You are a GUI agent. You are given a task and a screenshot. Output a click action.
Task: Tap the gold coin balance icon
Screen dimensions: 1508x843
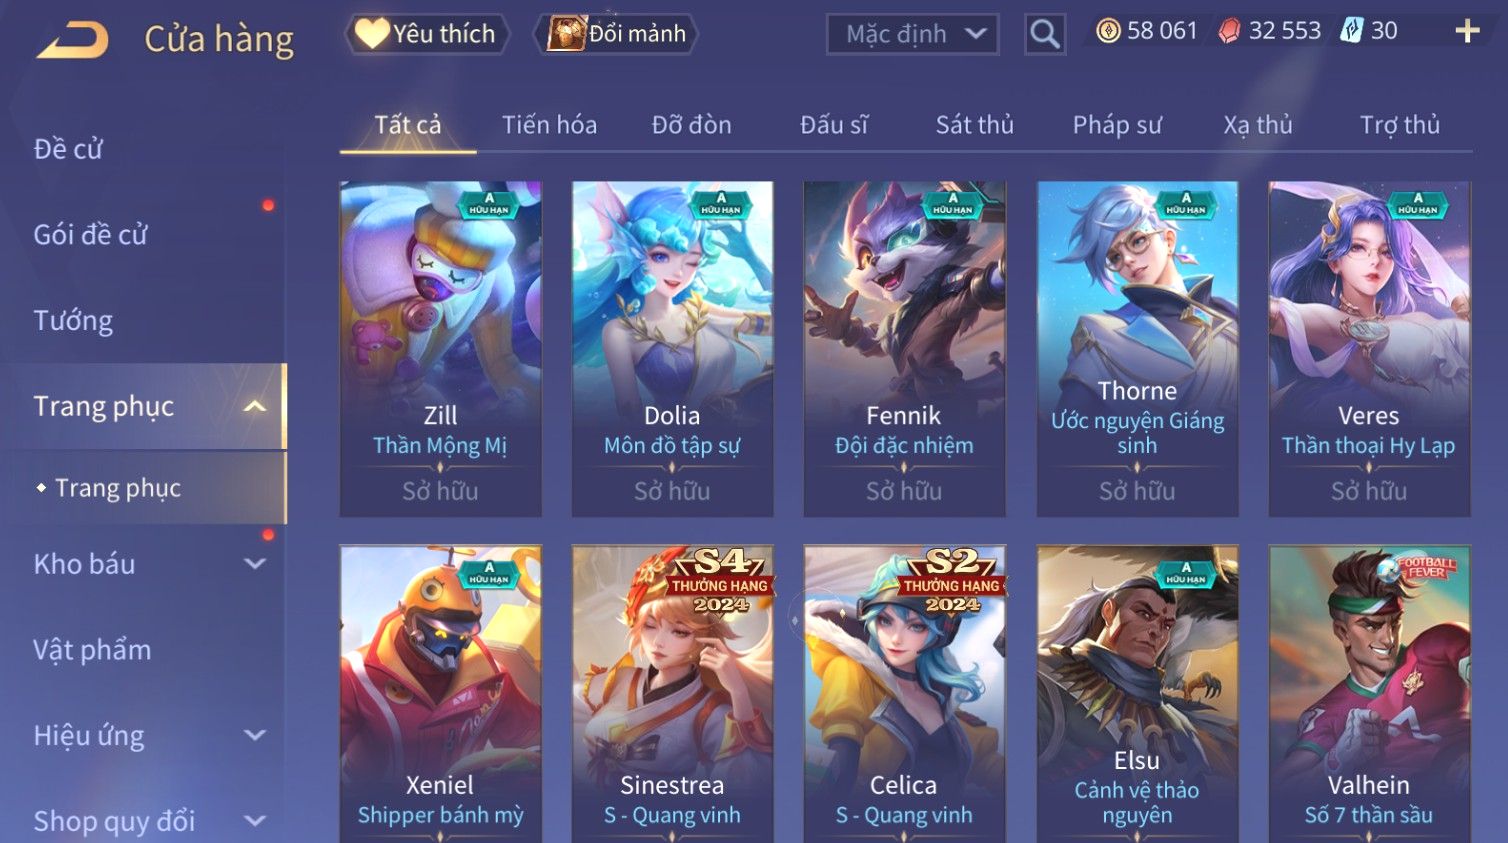[x=1108, y=31]
